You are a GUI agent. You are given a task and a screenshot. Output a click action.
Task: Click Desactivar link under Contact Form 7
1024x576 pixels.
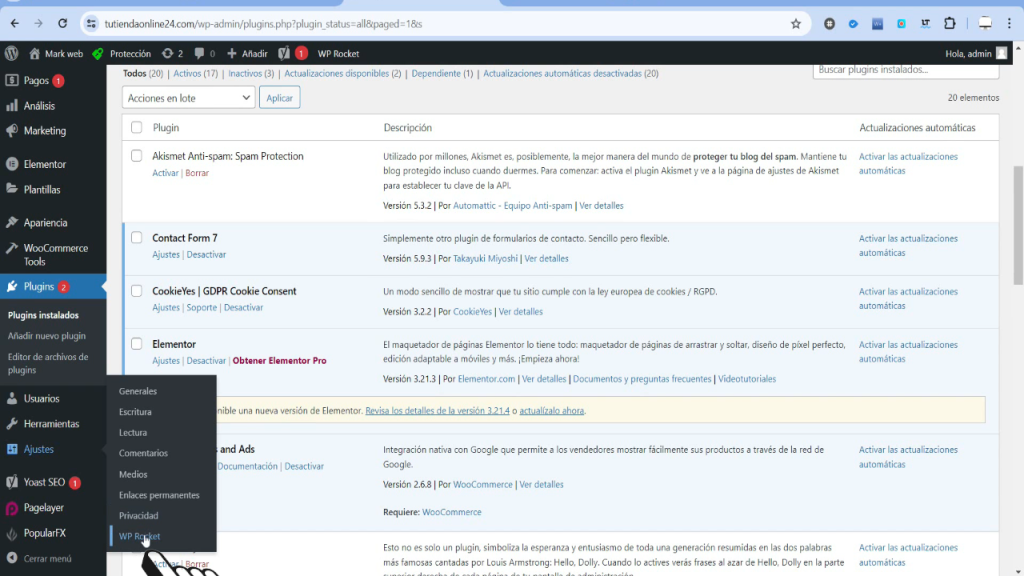[x=206, y=255]
